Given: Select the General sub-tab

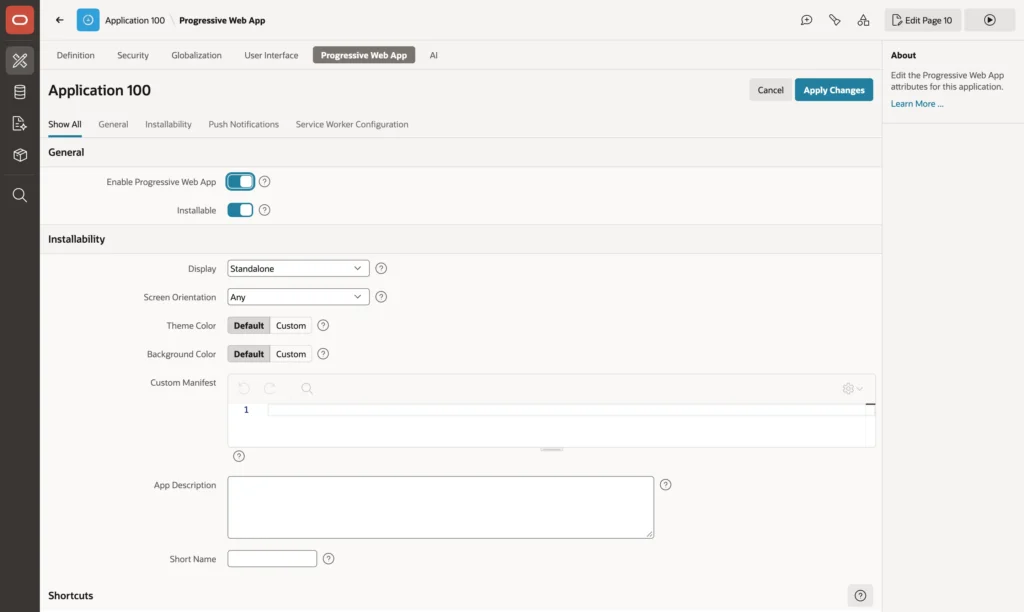Looking at the screenshot, I should point(113,124).
